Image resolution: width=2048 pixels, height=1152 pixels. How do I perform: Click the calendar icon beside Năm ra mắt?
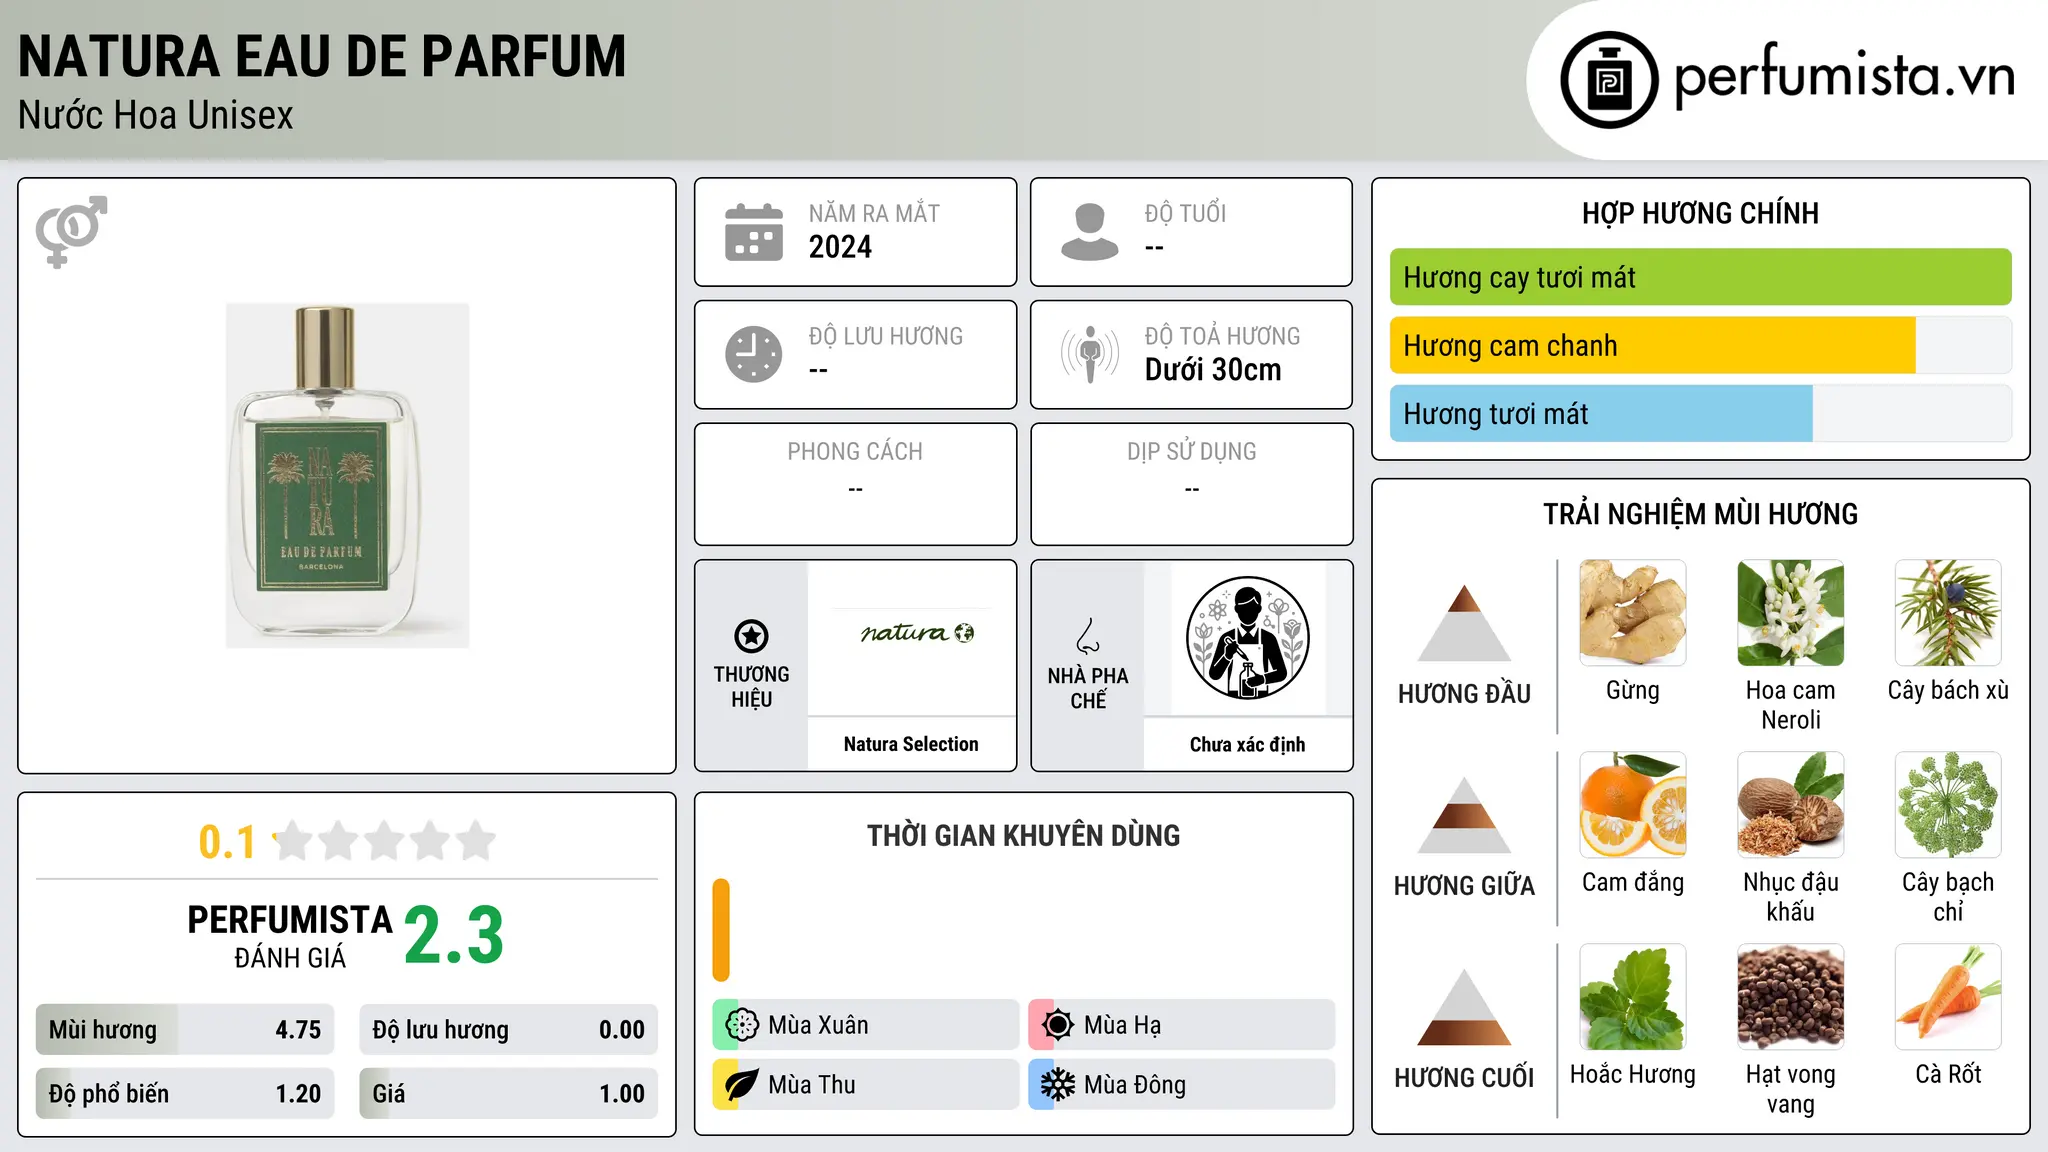click(754, 232)
